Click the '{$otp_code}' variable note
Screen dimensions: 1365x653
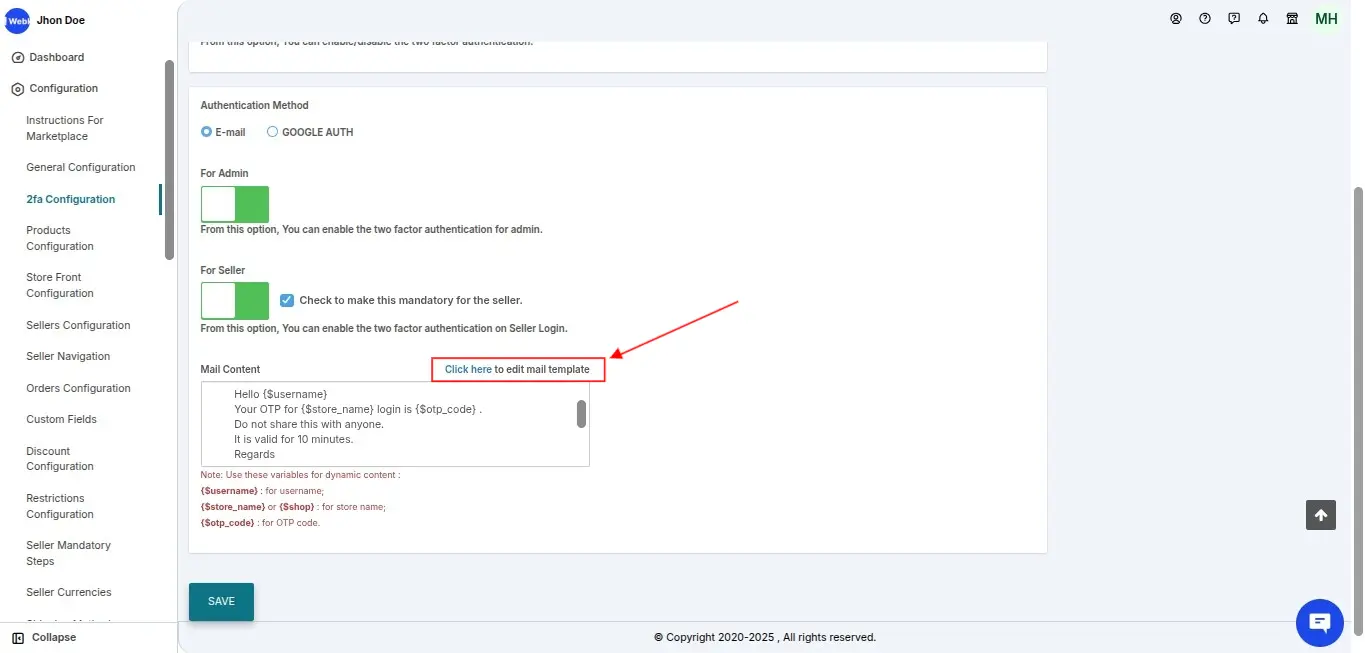(228, 523)
